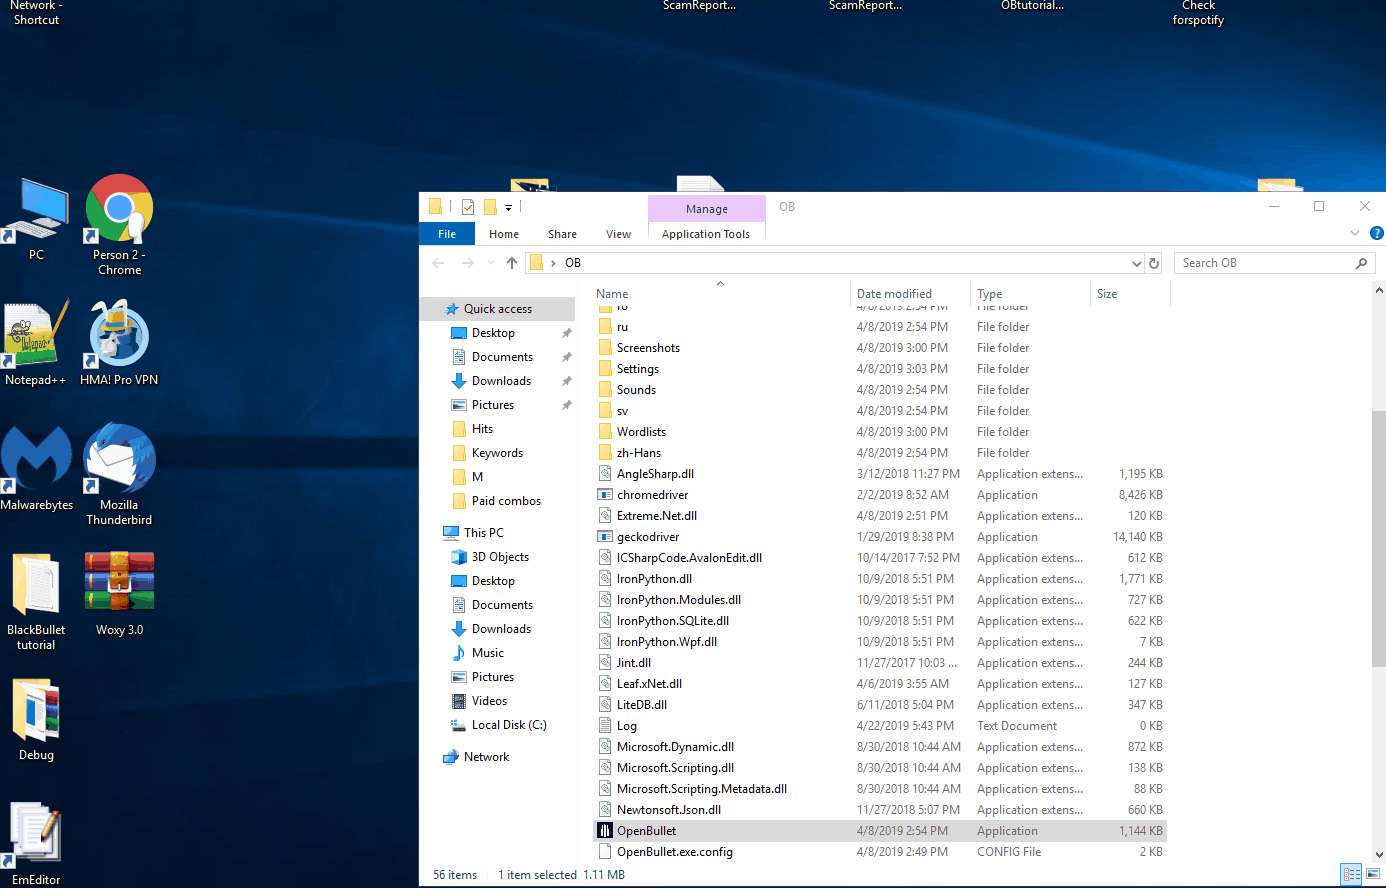Switch to the Share ribbon tab
Viewport: 1386px width, 888px height.
(562, 234)
